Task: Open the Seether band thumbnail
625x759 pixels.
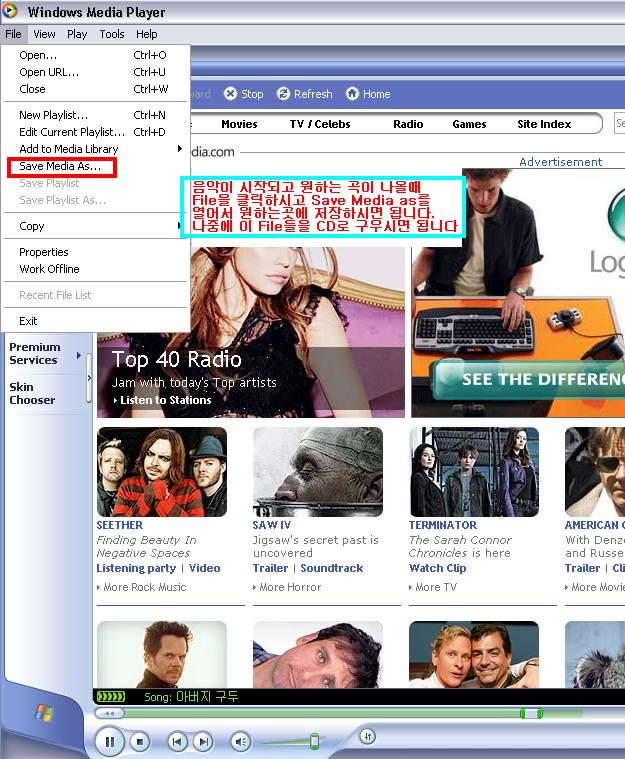Action: [x=161, y=472]
